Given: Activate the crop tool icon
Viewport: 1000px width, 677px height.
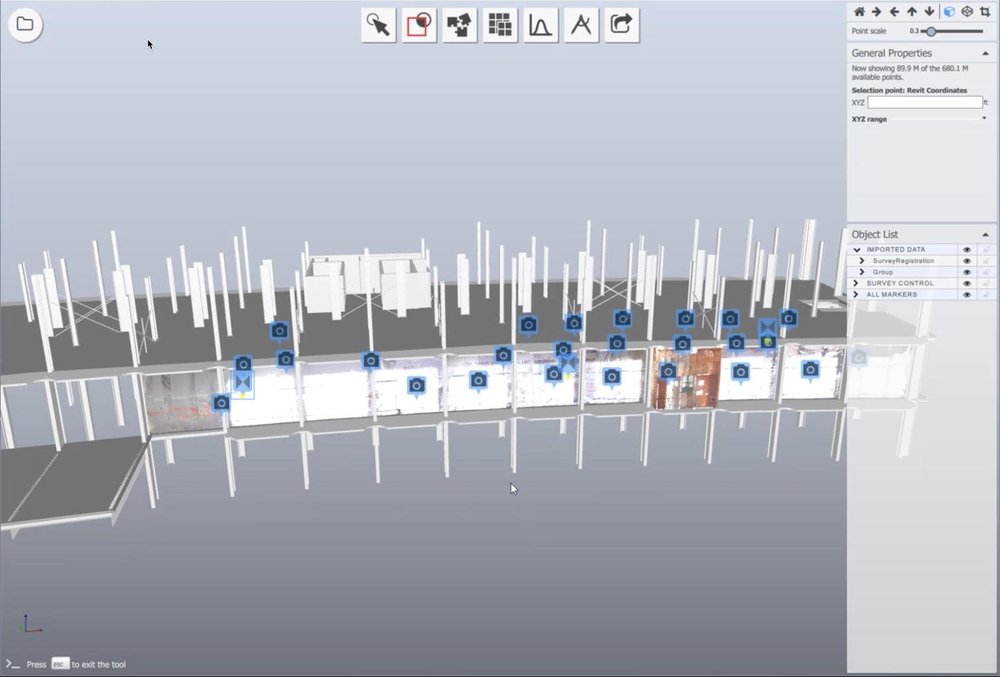Looking at the screenshot, I should click(985, 10).
